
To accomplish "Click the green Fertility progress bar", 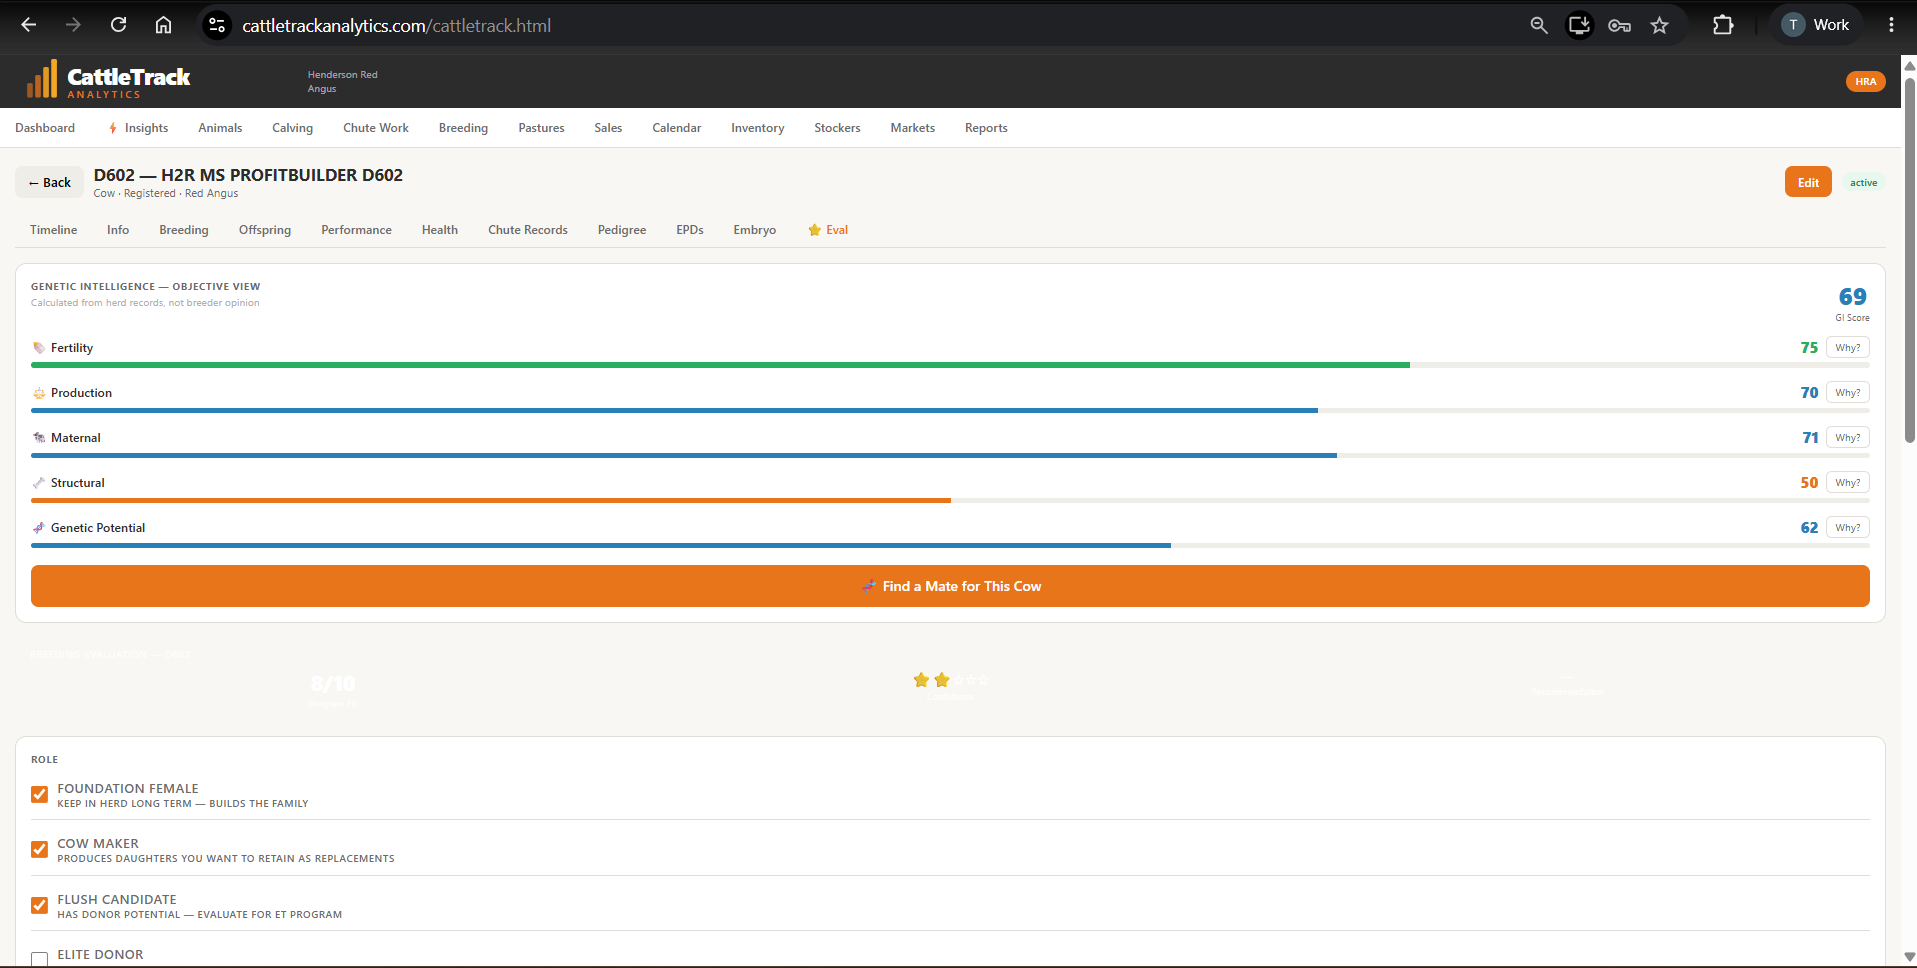I will 720,365.
